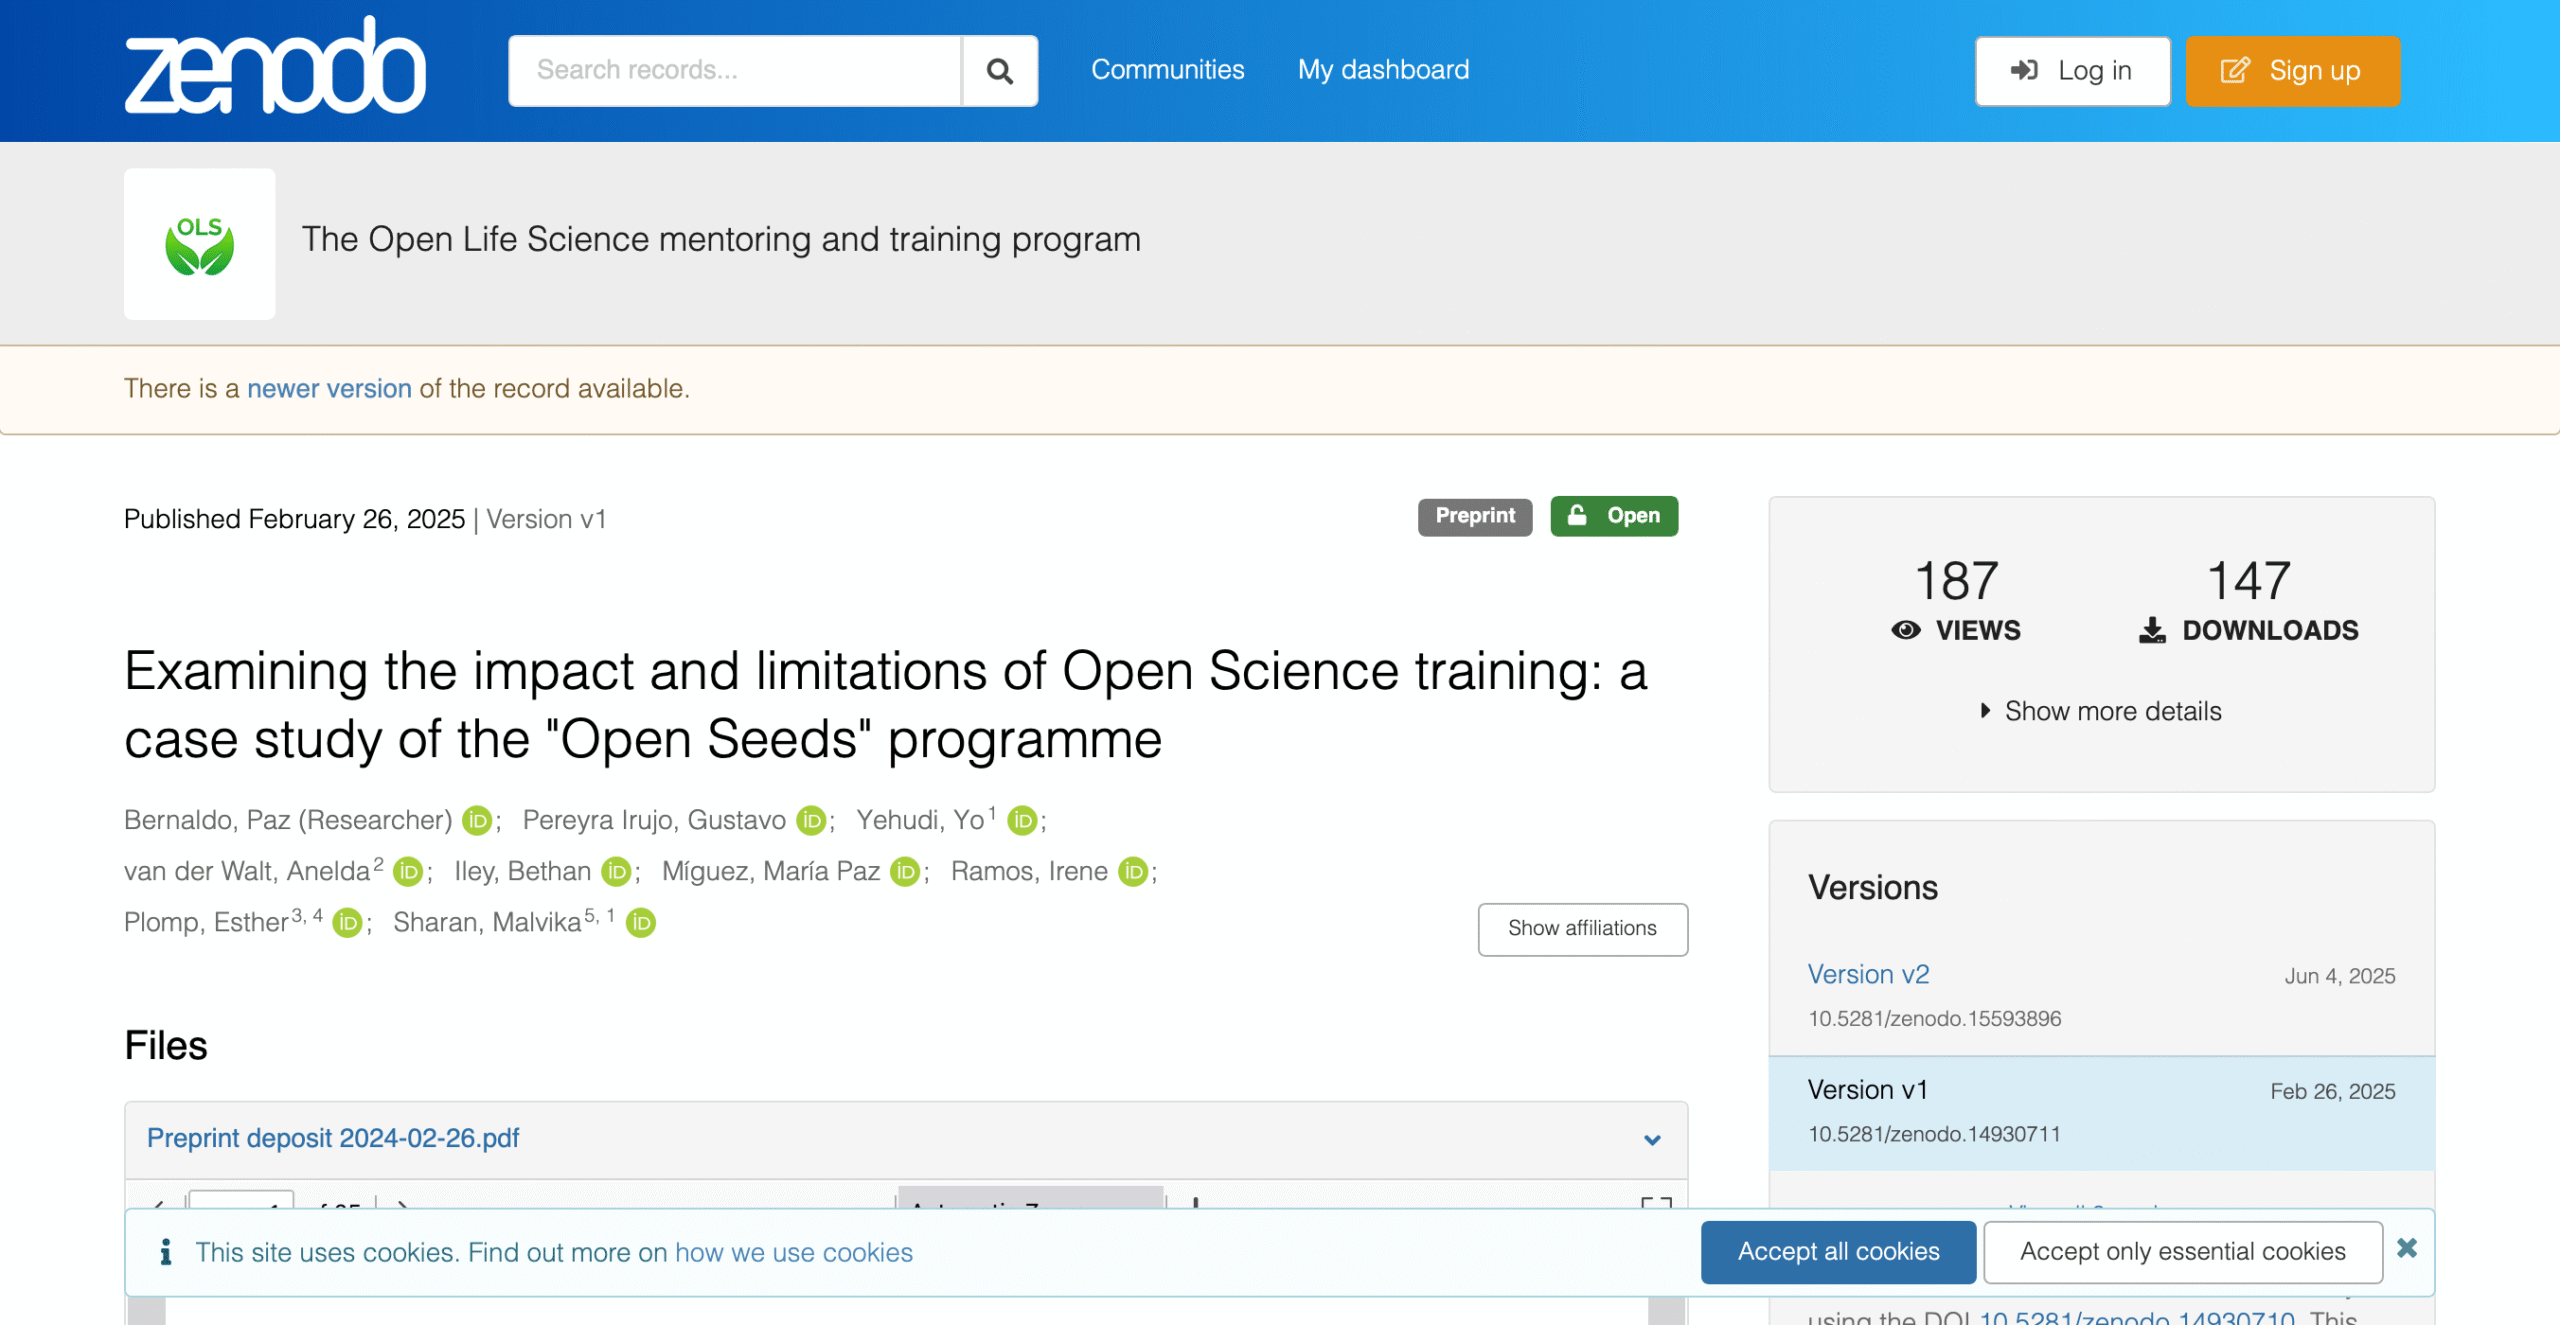Click Irene Ramos's ORCID icon
The height and width of the screenshot is (1325, 2560).
point(1133,872)
